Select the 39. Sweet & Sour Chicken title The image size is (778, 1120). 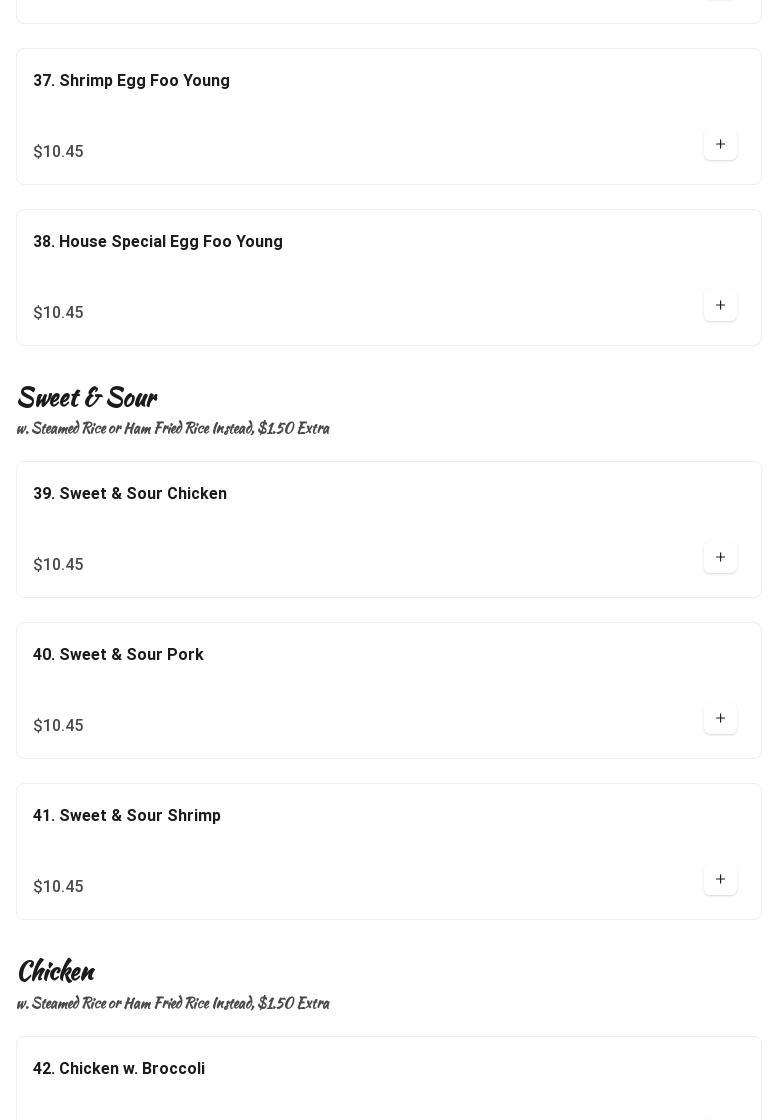(130, 494)
